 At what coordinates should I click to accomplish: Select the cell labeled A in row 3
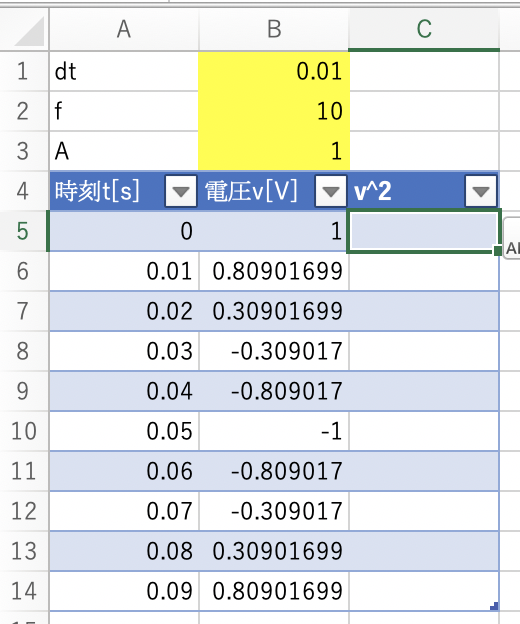[x=124, y=151]
